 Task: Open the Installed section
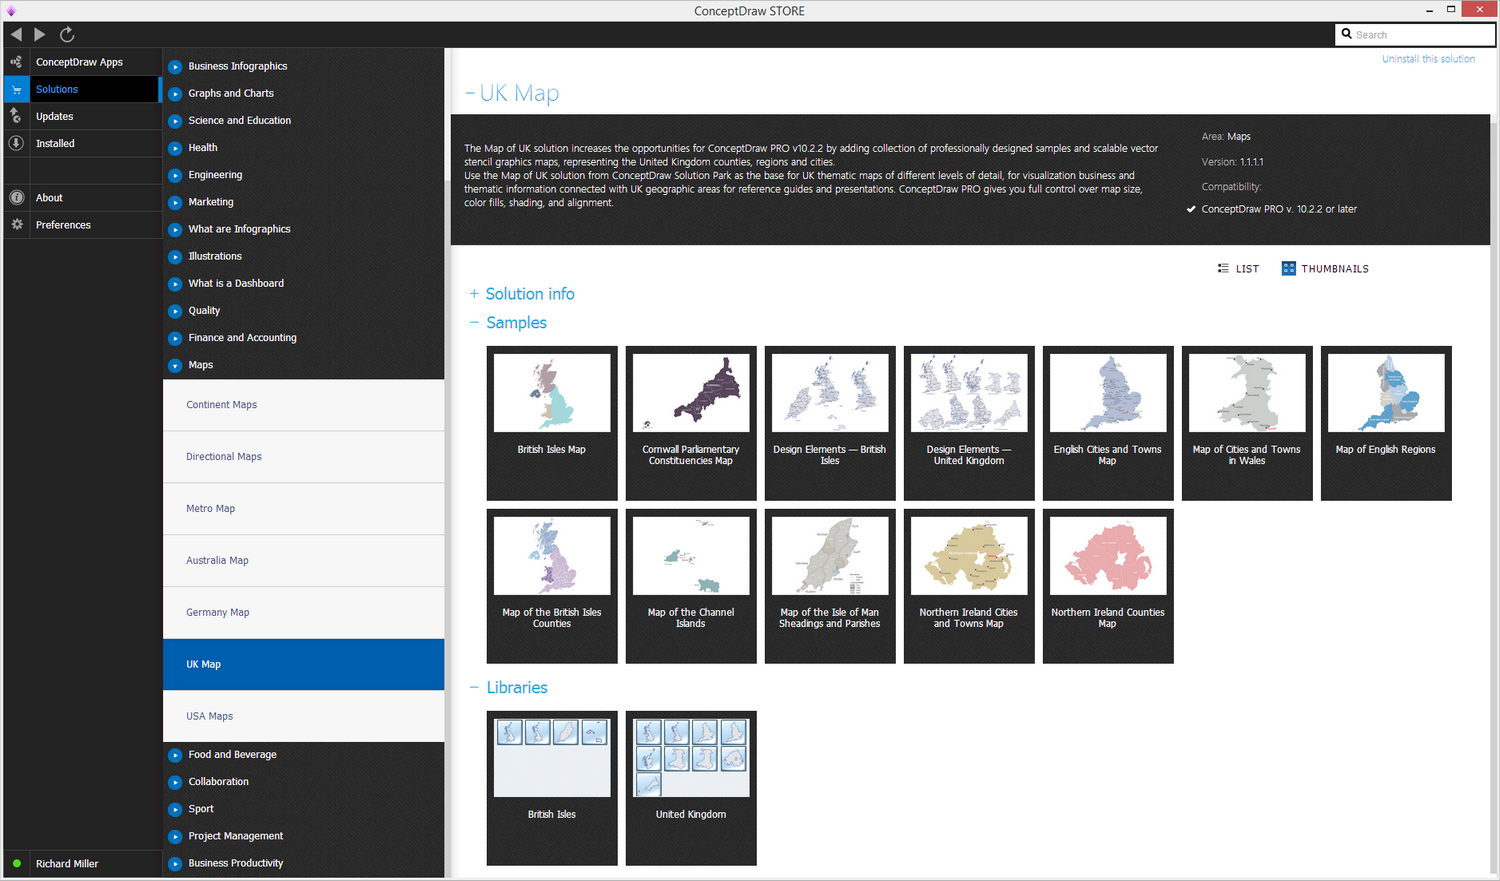(x=82, y=143)
